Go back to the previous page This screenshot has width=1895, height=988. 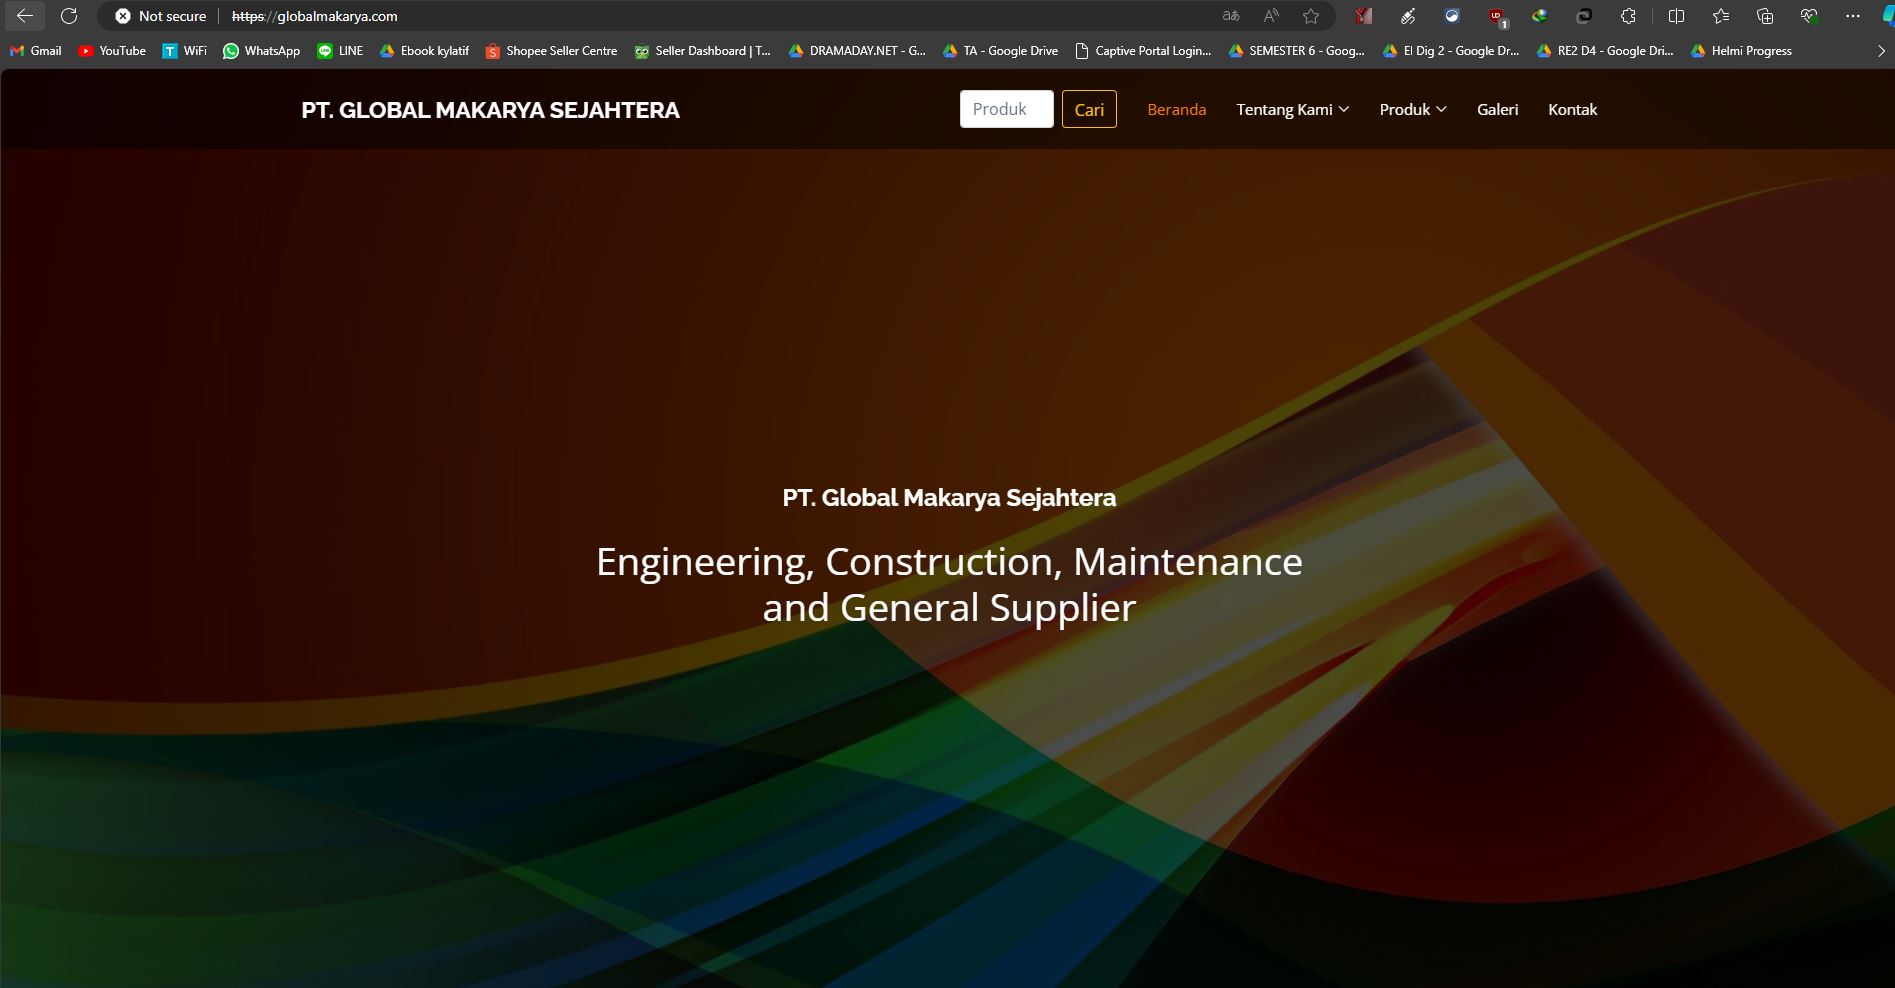click(24, 16)
